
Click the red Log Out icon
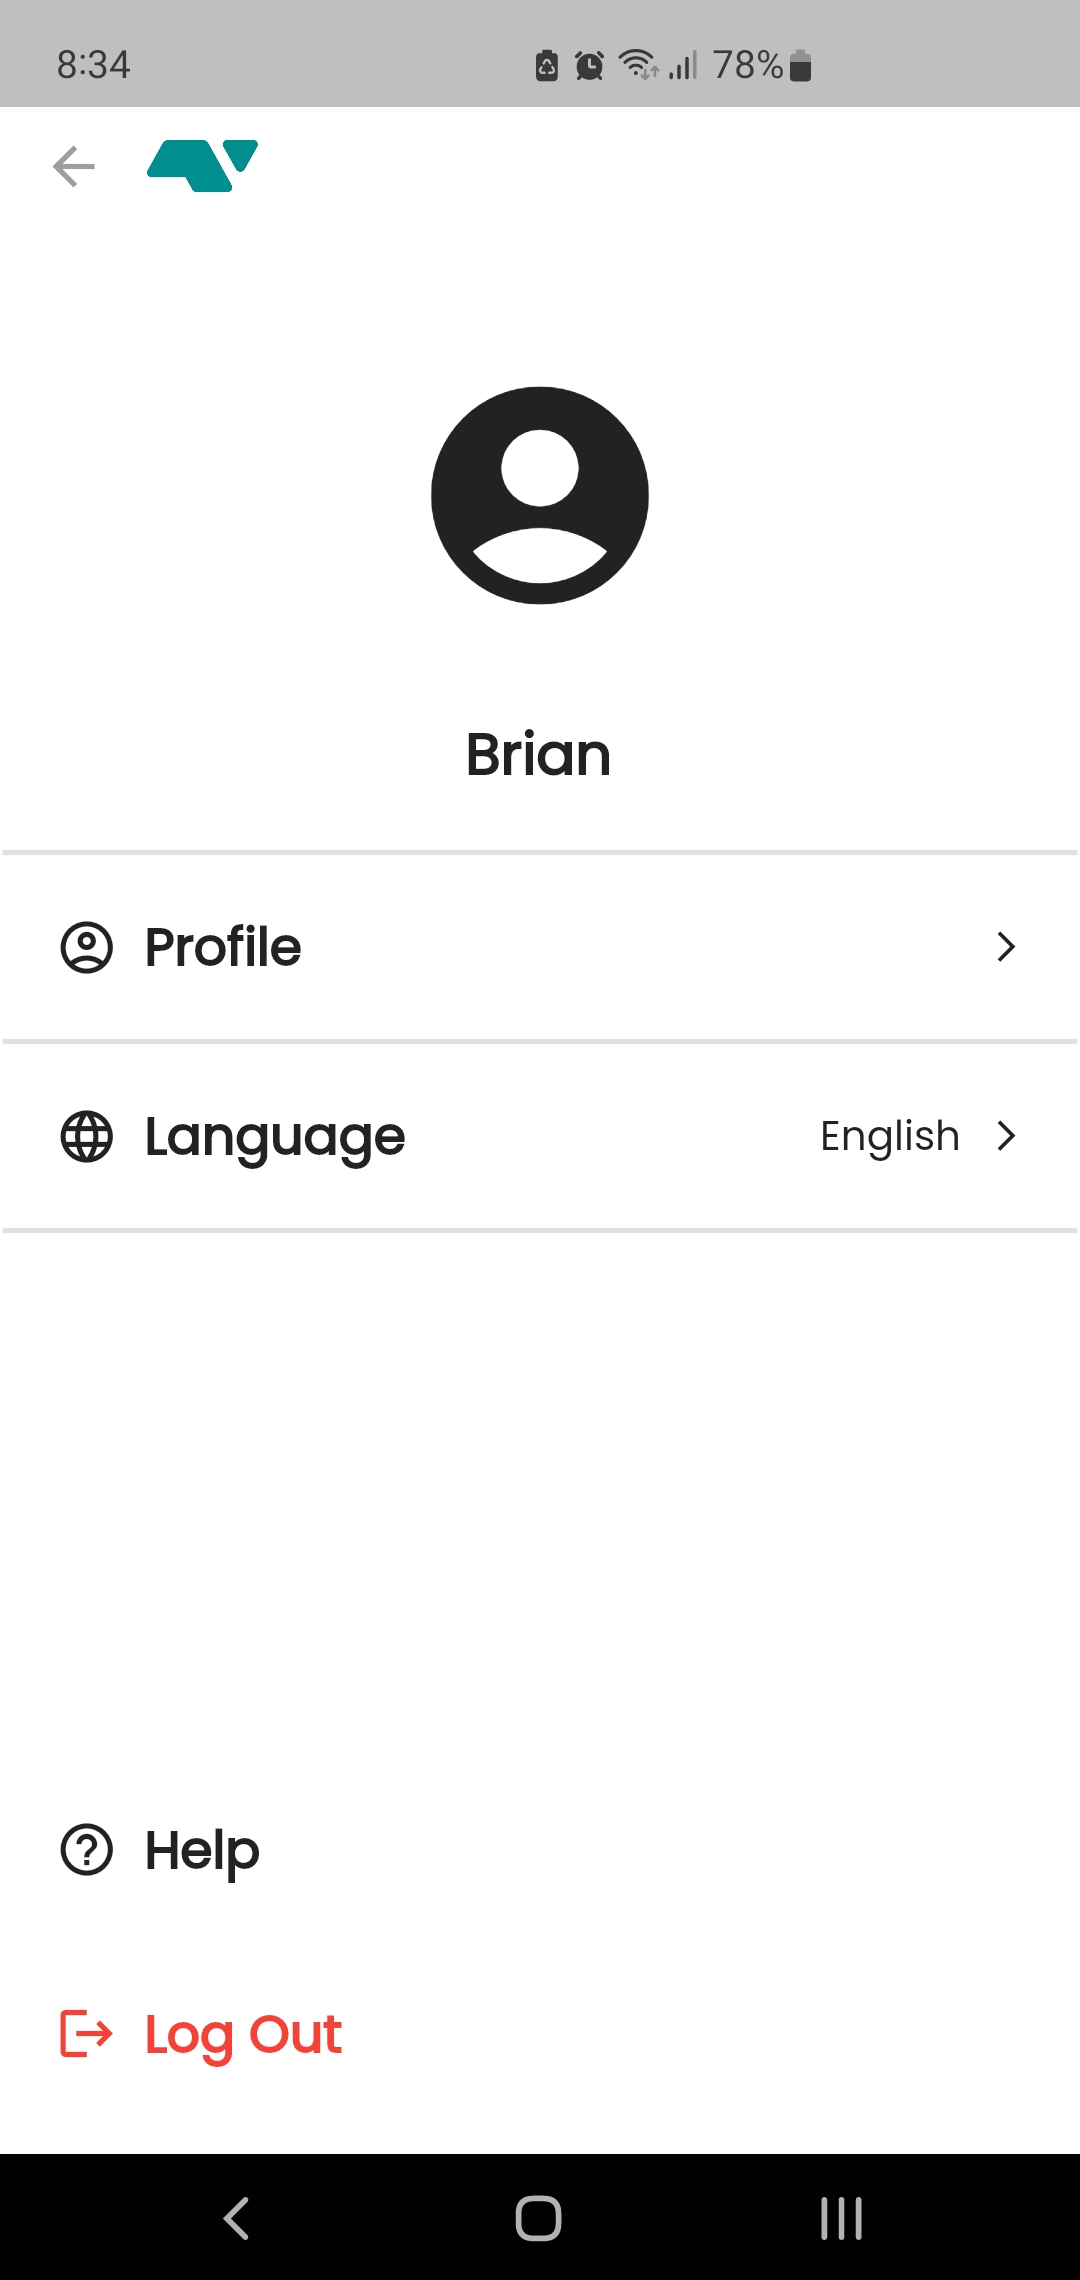click(87, 2034)
